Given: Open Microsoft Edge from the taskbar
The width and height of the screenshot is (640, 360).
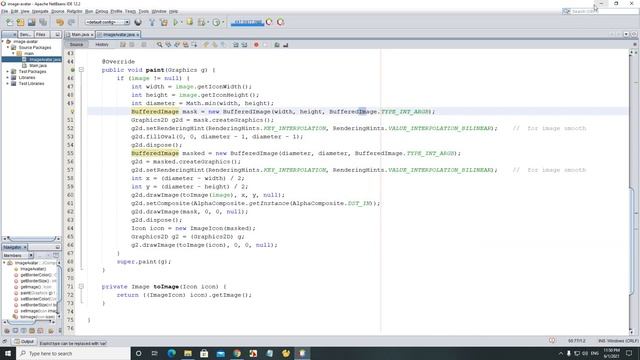Looking at the screenshot, I should [x=171, y=353].
